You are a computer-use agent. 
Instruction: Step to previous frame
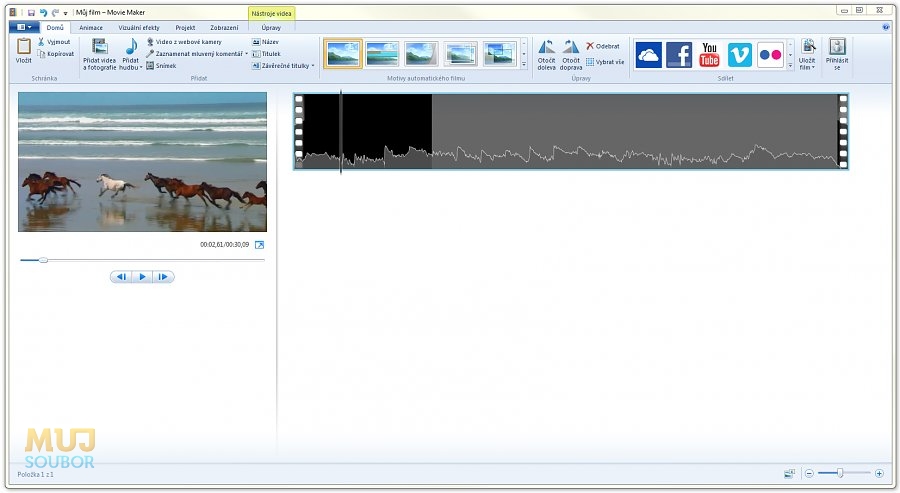click(121, 277)
